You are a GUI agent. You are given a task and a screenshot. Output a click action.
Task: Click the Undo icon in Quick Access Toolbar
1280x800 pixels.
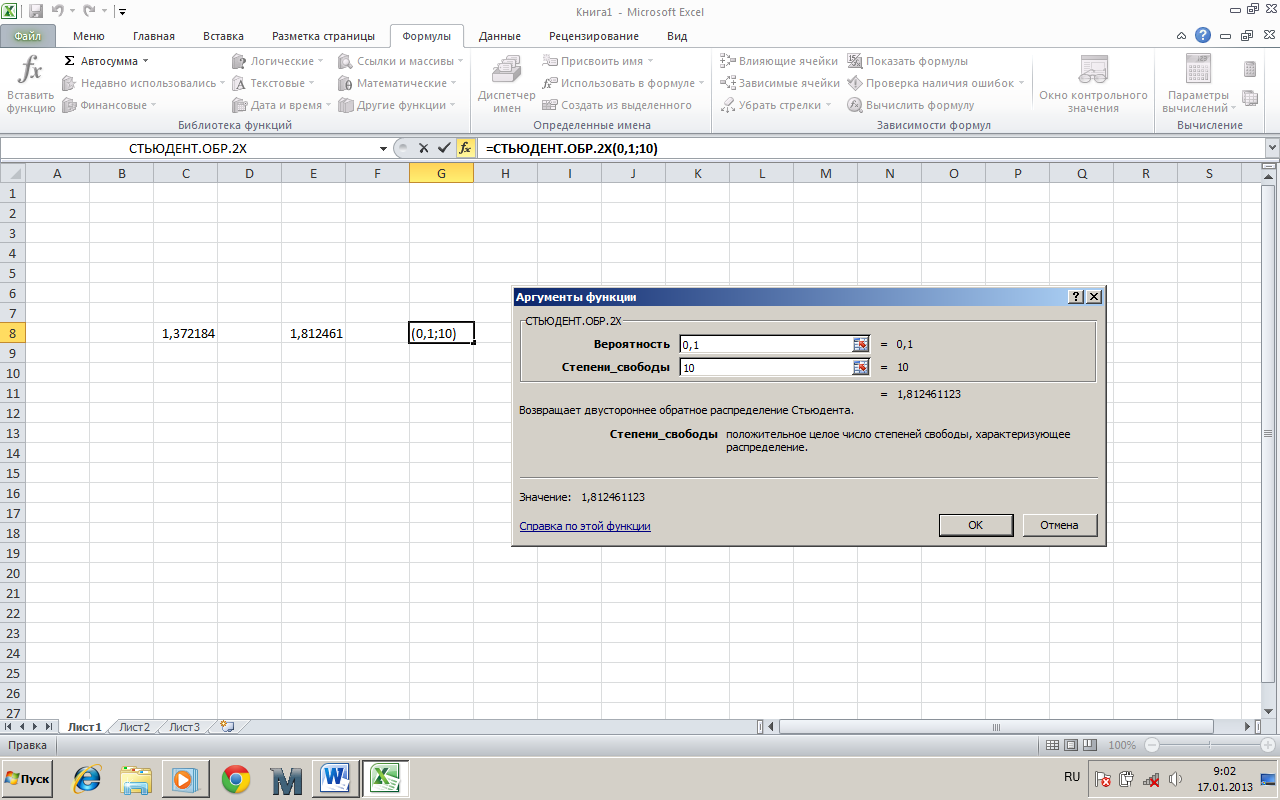58,11
